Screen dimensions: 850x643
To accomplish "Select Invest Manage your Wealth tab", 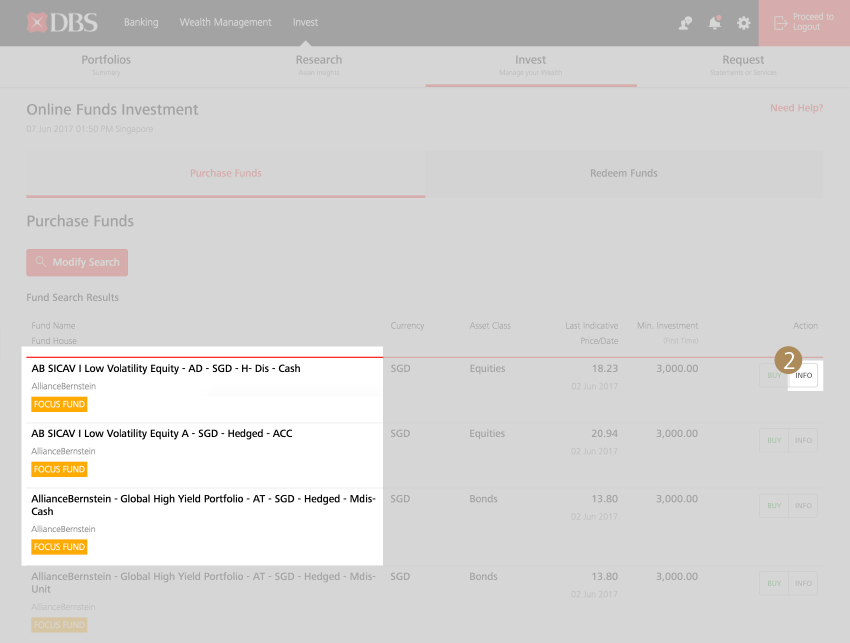I will (x=531, y=65).
